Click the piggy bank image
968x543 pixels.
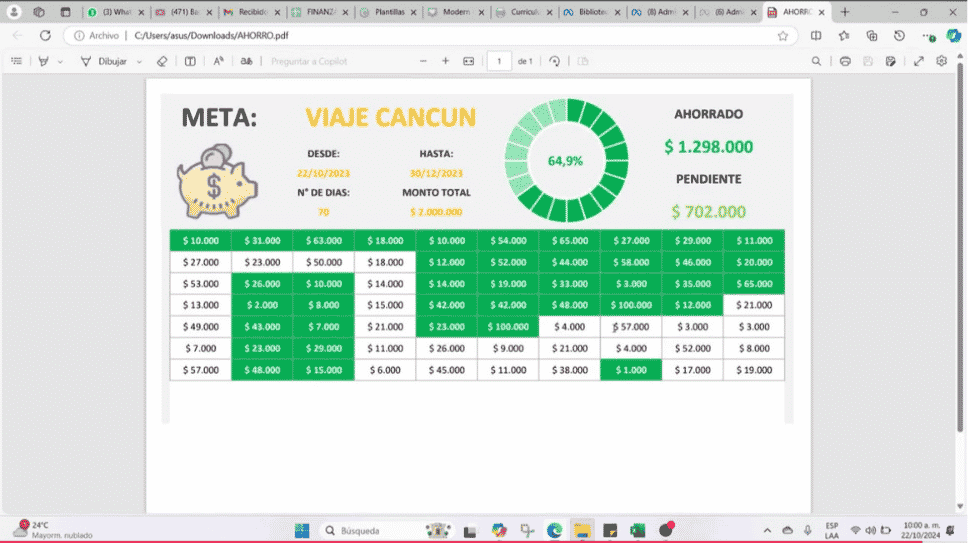coord(217,181)
